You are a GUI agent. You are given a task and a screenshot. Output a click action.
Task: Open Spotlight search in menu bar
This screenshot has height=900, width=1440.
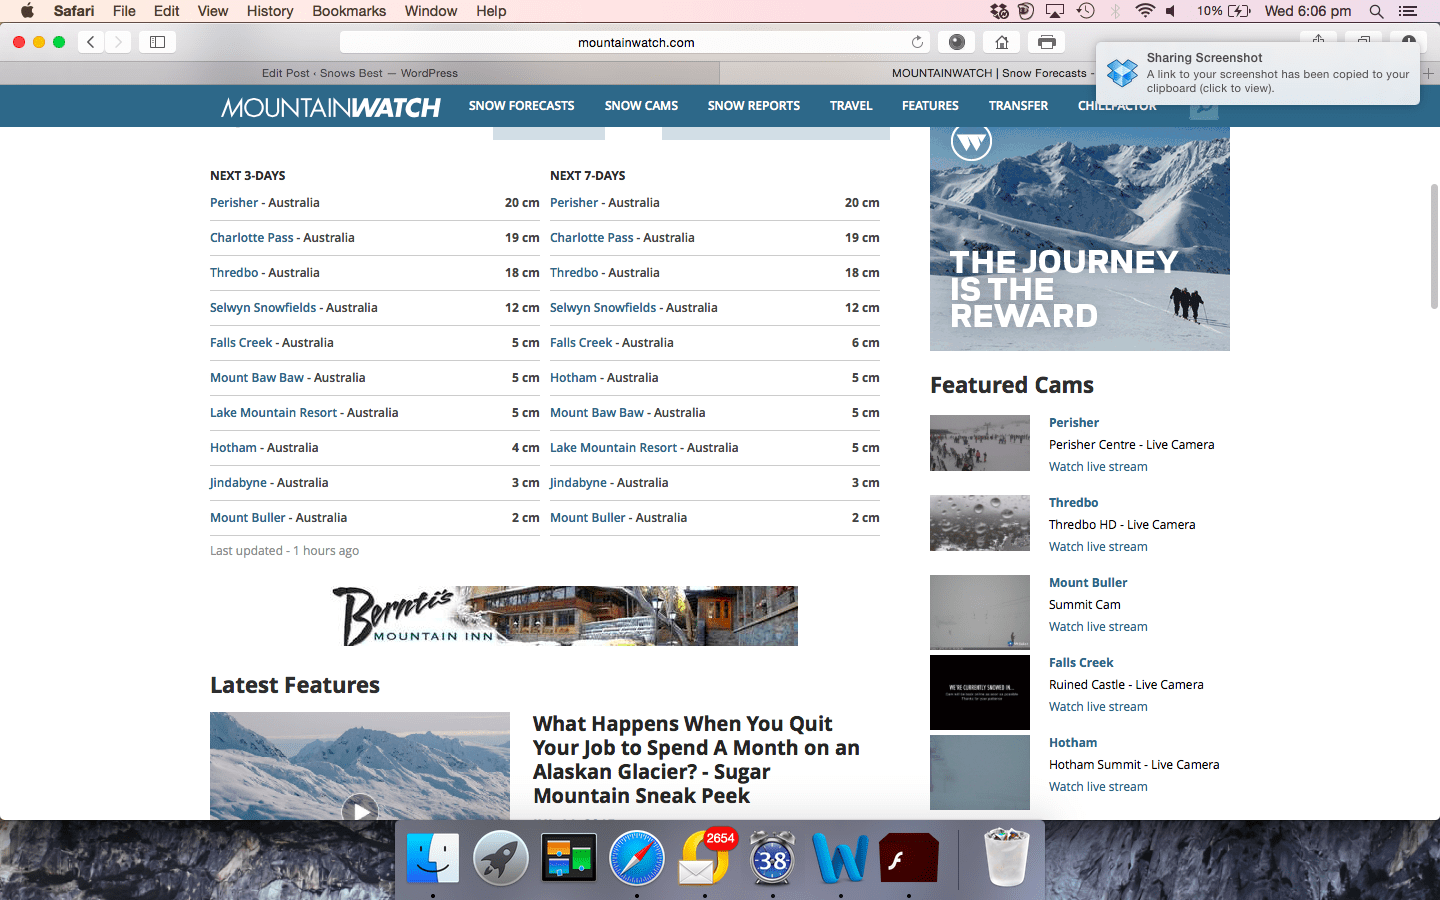coord(1377,11)
